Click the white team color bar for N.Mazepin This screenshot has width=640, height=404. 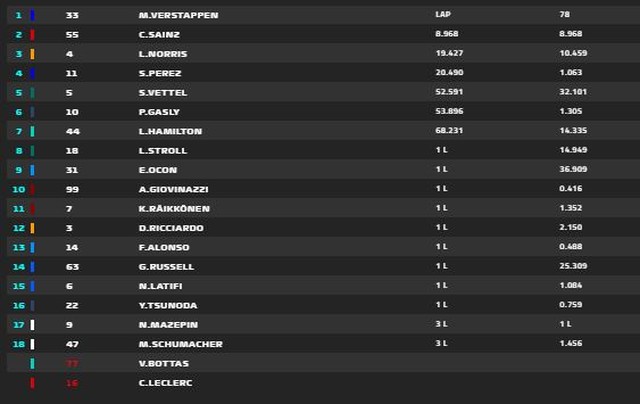click(x=32, y=324)
